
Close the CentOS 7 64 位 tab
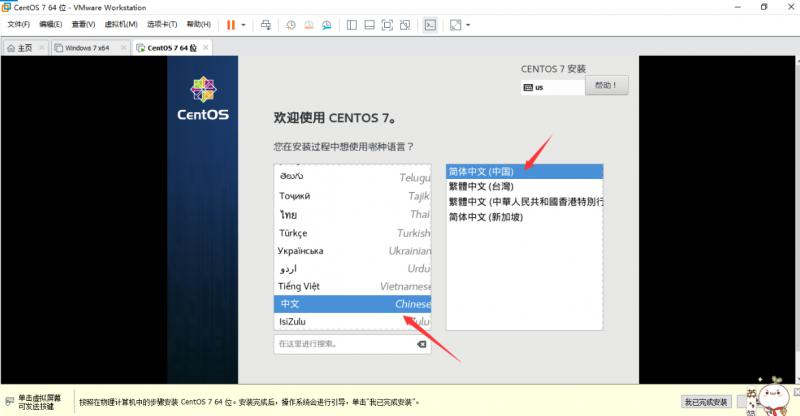coord(205,47)
